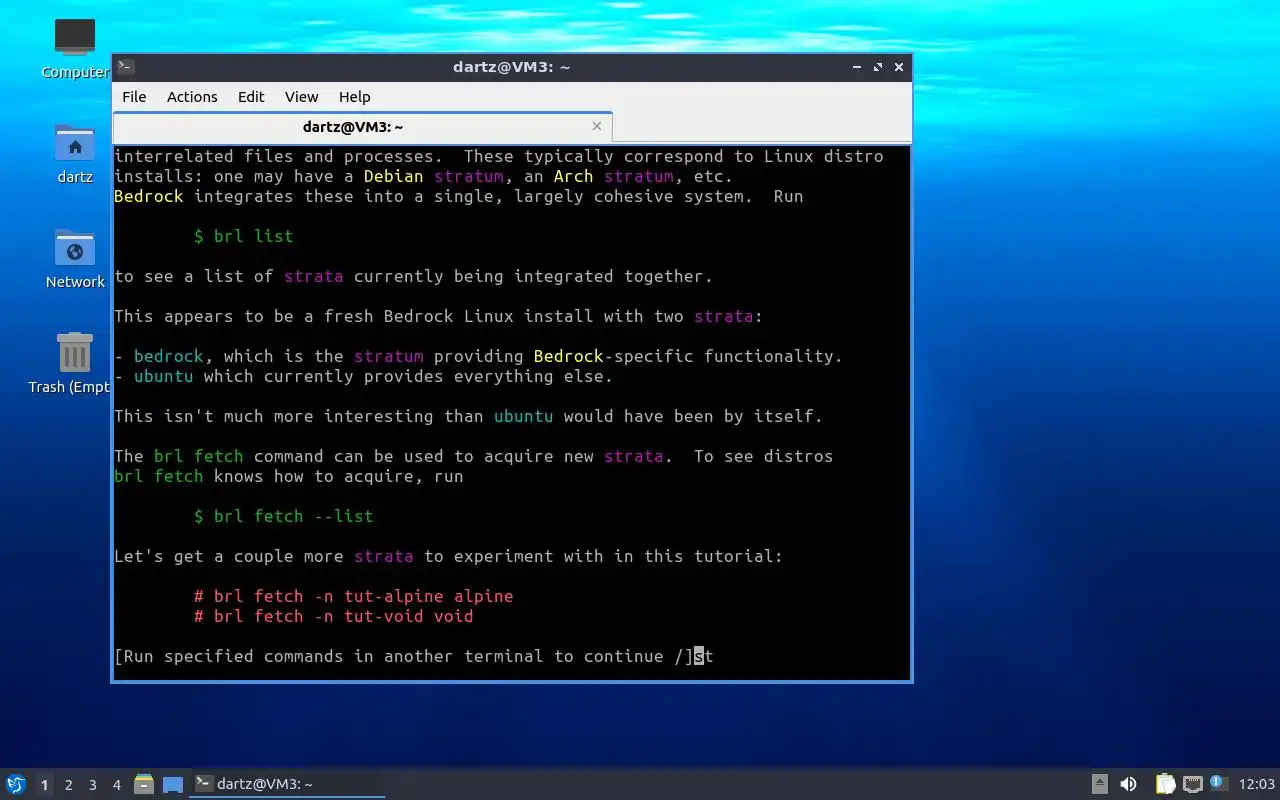Open the Computer desktop icon
This screenshot has width=1280, height=800.
75,48
